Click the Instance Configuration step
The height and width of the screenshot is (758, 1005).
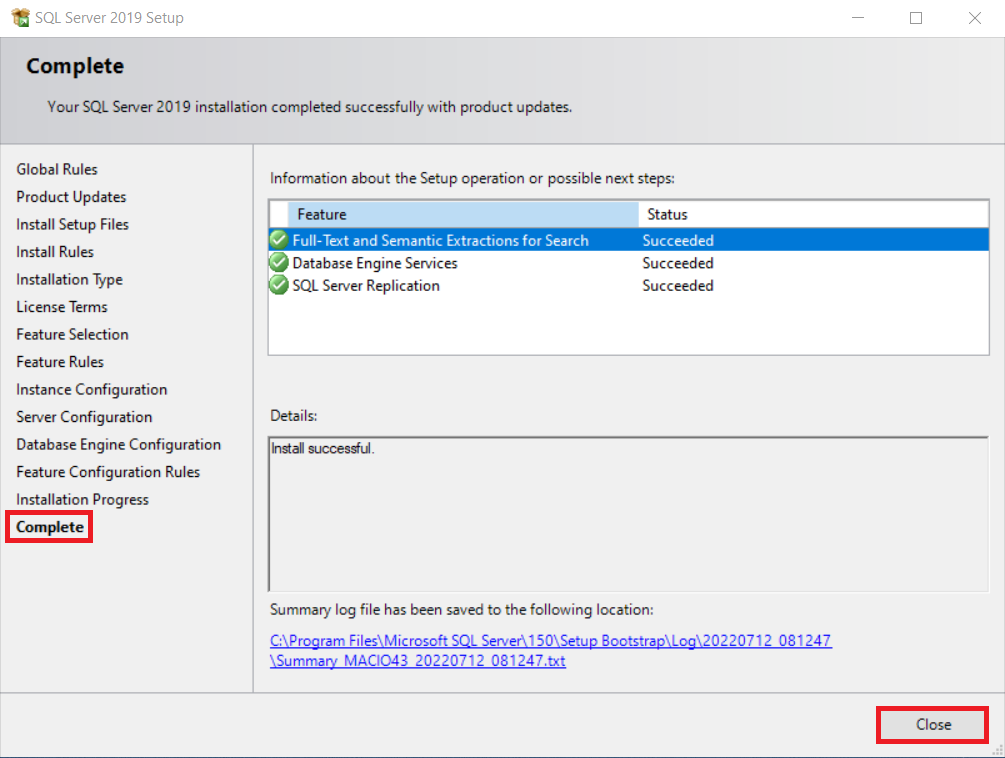[92, 390]
